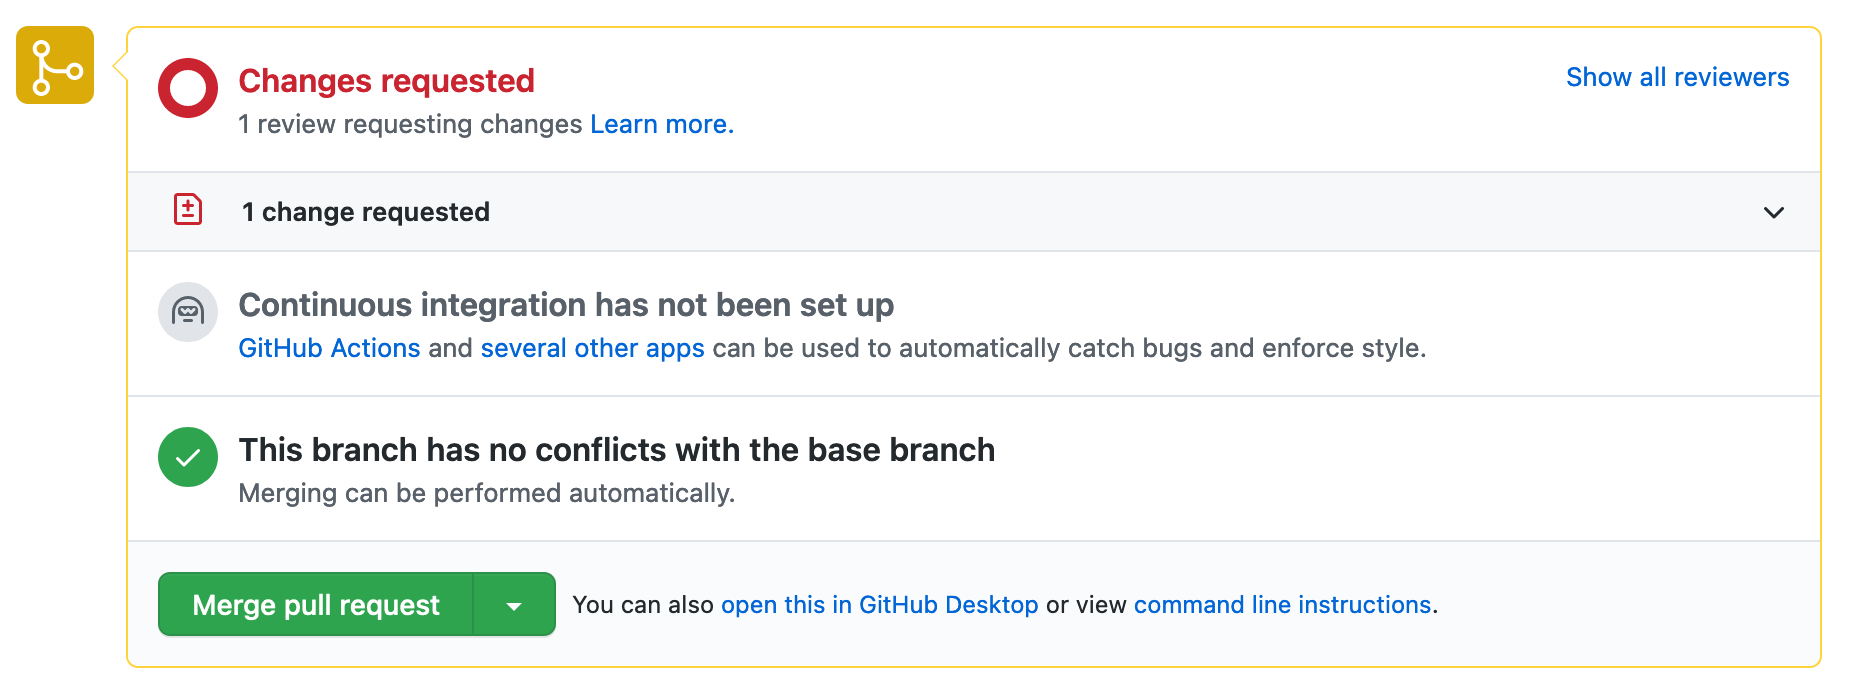Viewport: 1854px width, 688px height.
Task: Click the red file diff icon
Action: [188, 210]
